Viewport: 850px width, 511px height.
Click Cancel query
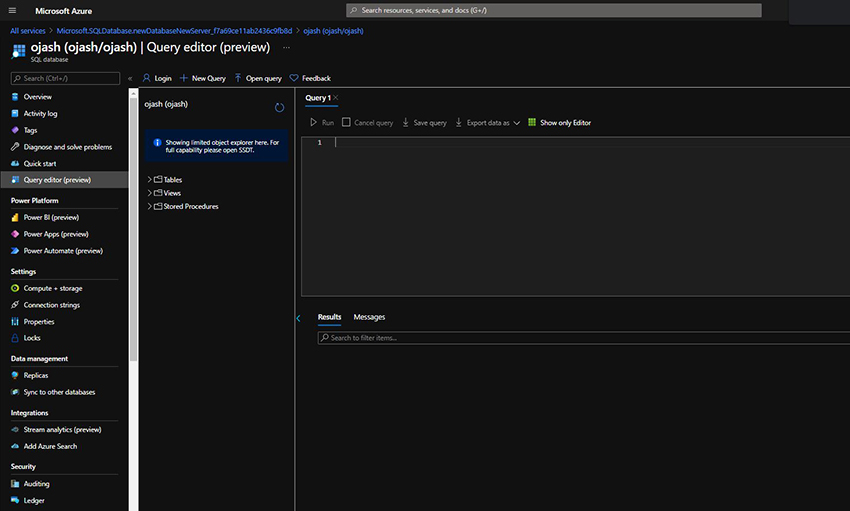click(x=368, y=123)
